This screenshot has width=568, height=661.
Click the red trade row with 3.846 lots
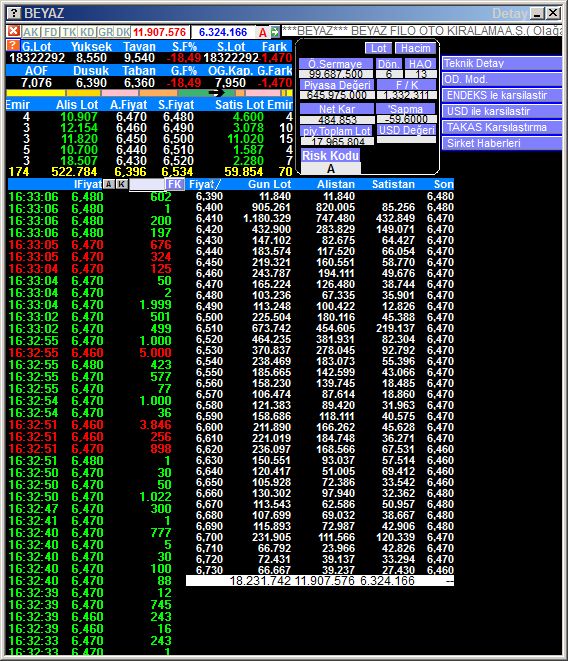pos(90,425)
